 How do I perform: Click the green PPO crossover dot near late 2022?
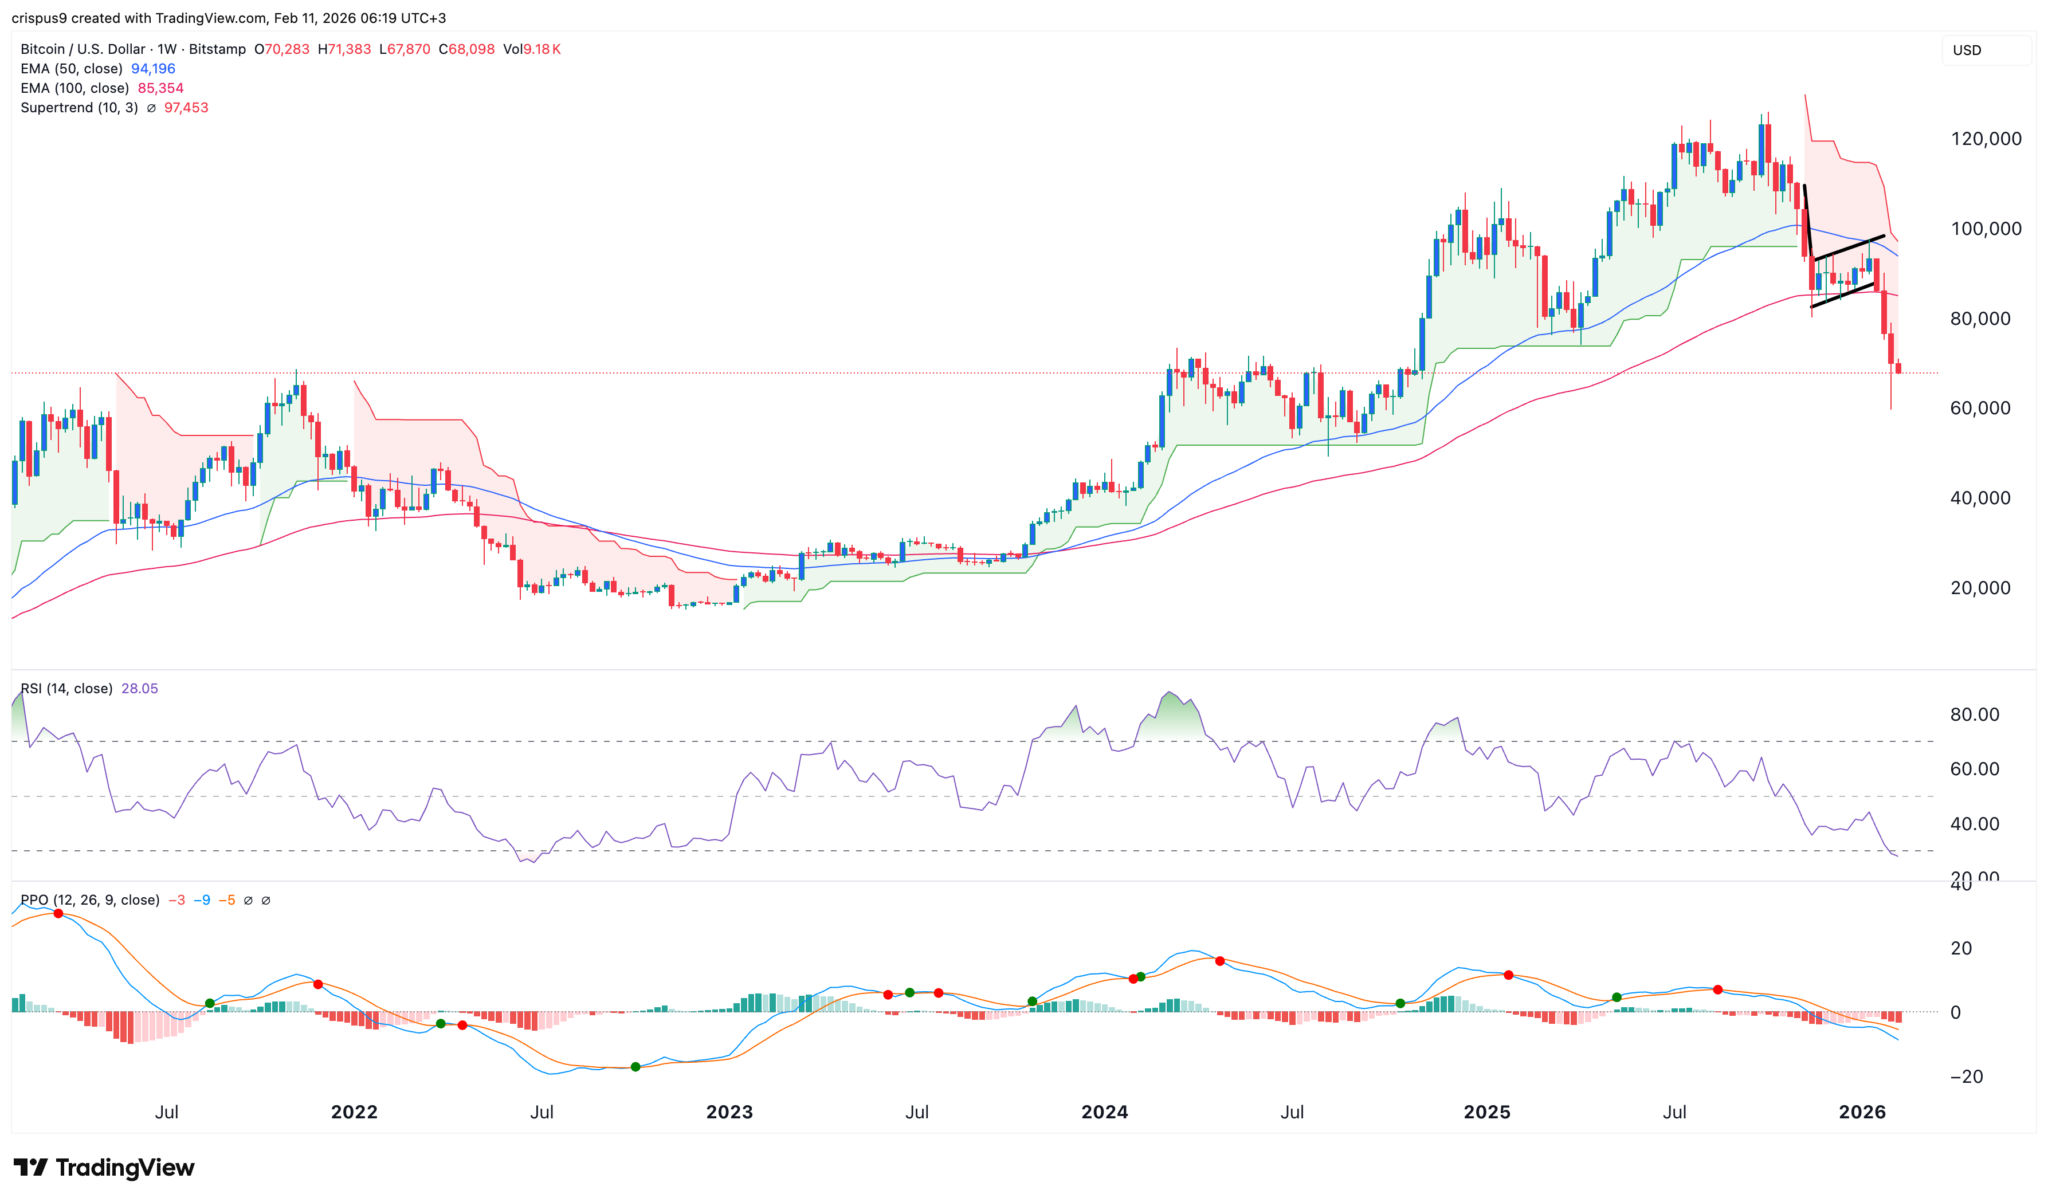pos(635,1067)
